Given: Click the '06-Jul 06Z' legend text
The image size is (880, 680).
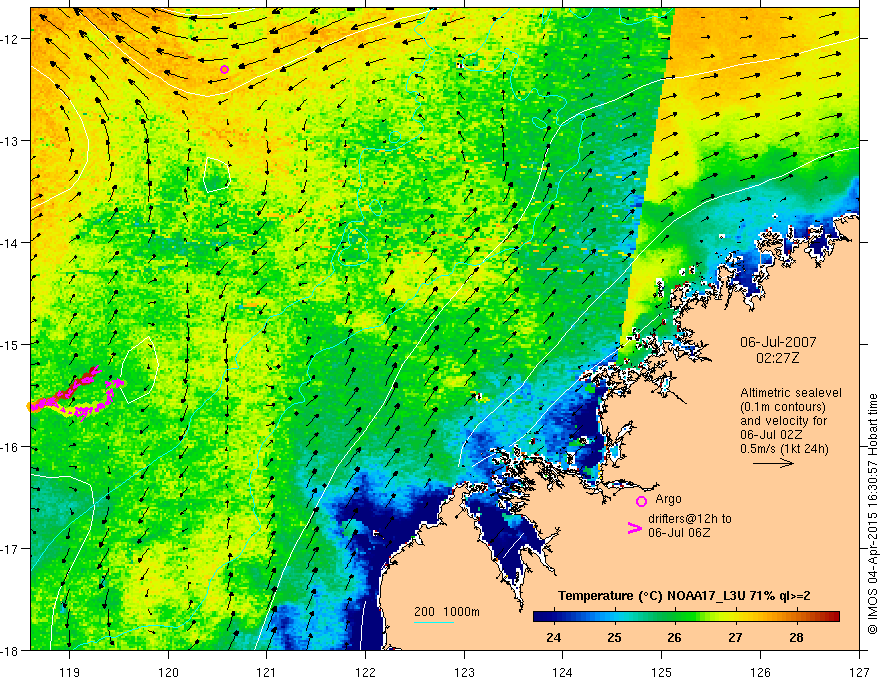Looking at the screenshot, I should coord(679,532).
